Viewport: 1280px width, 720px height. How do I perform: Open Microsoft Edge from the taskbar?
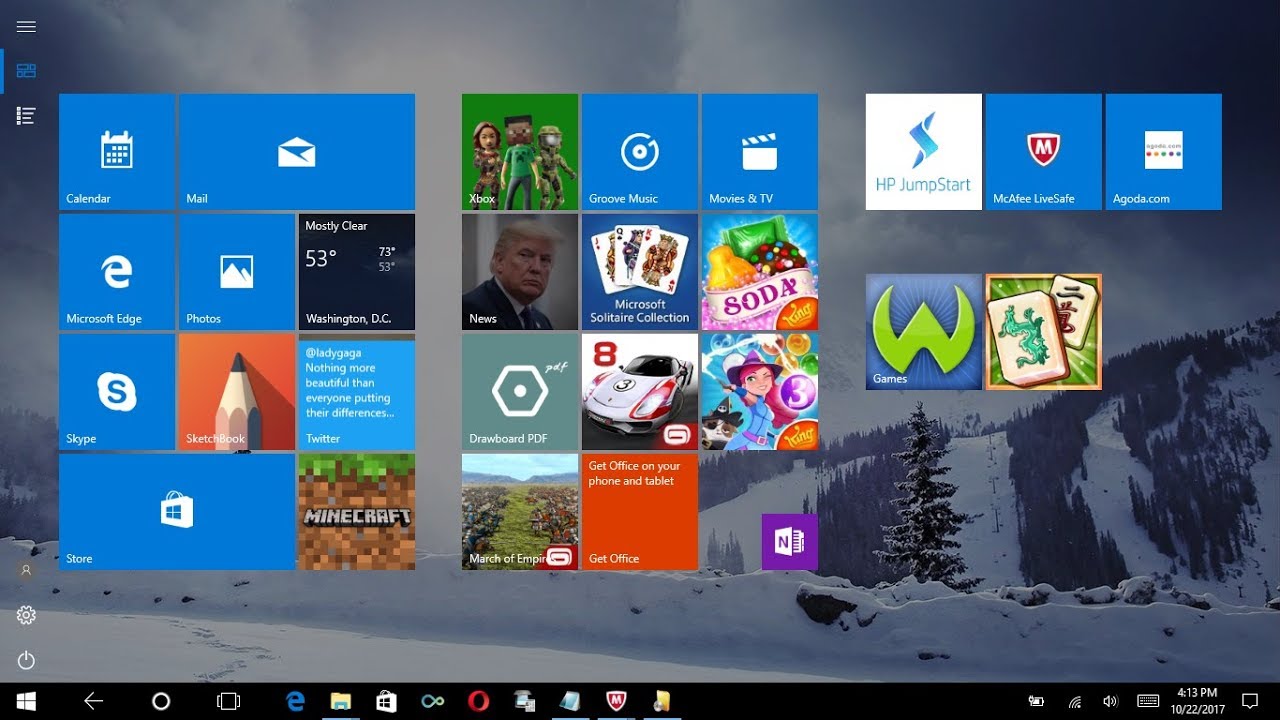pyautogui.click(x=295, y=701)
